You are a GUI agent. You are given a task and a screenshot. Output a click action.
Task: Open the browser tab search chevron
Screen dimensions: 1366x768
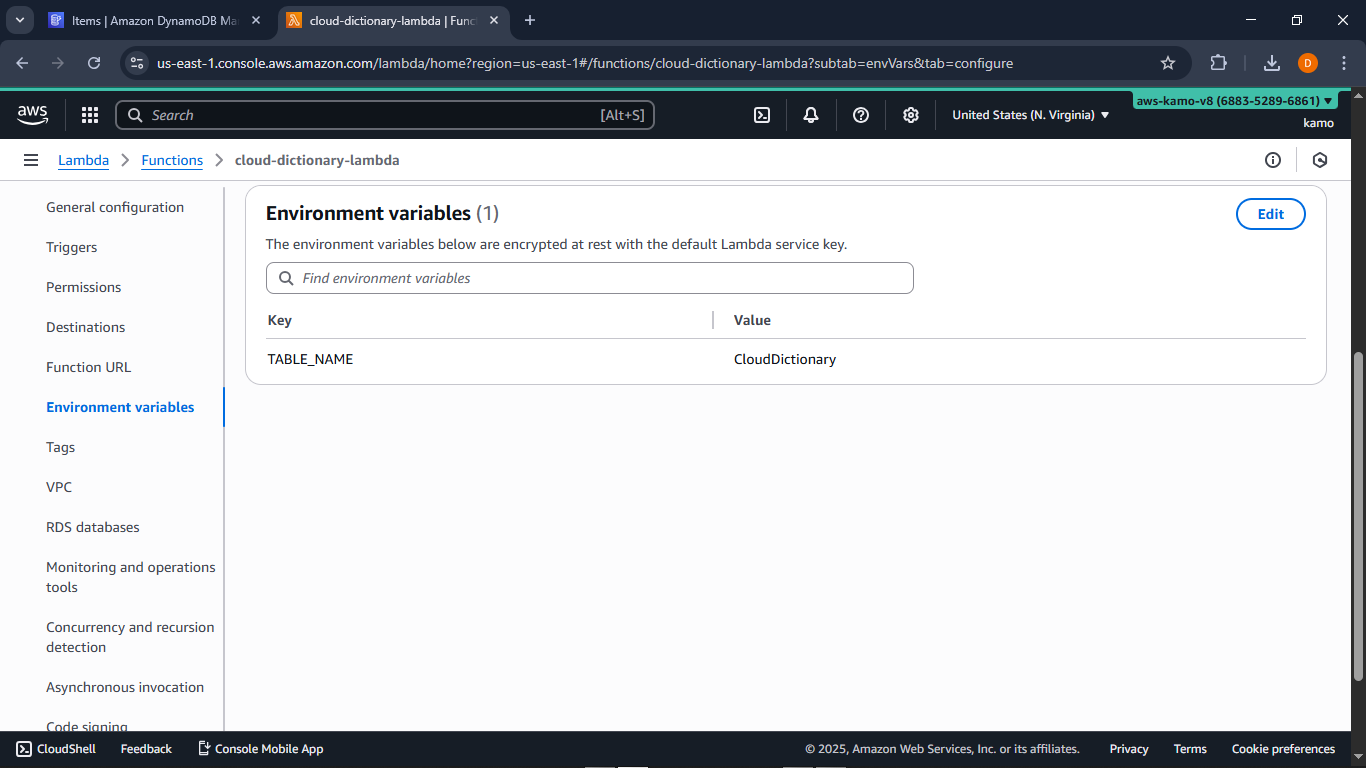(x=19, y=20)
